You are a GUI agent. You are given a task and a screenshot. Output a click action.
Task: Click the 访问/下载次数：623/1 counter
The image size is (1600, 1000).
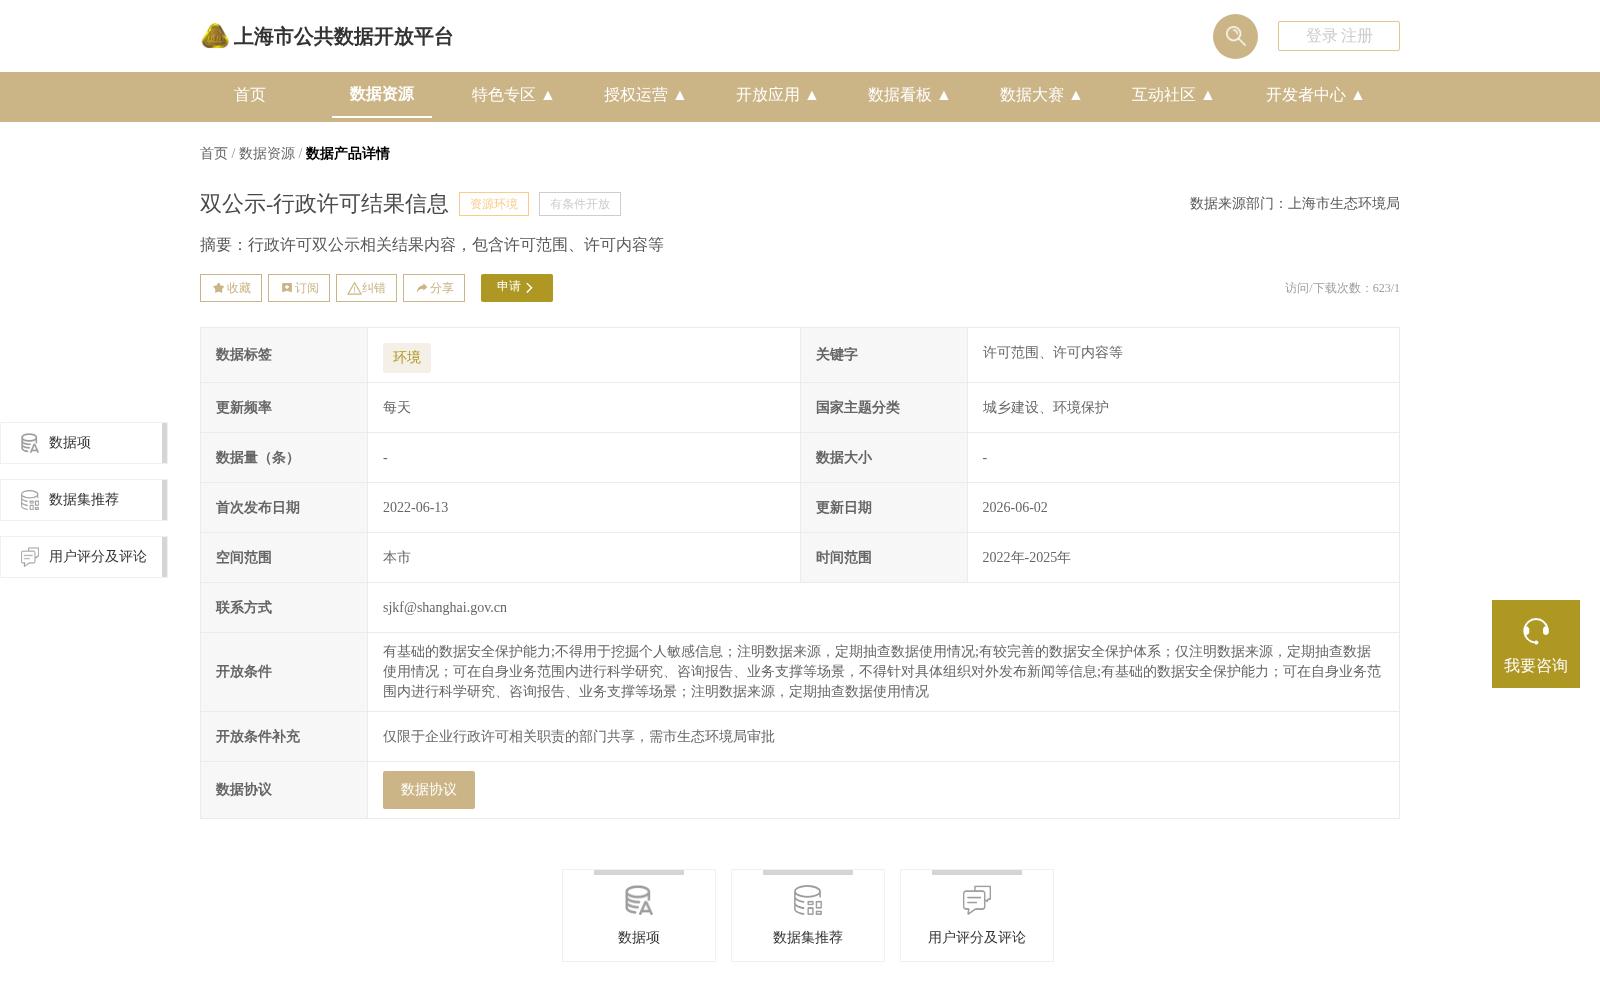[1342, 288]
